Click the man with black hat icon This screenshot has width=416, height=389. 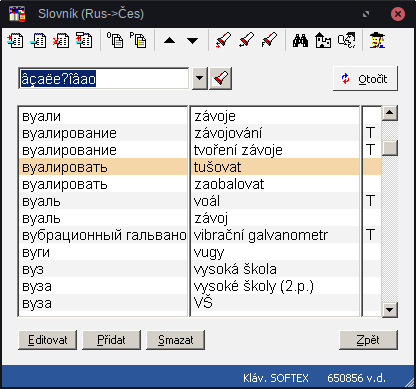click(x=377, y=40)
